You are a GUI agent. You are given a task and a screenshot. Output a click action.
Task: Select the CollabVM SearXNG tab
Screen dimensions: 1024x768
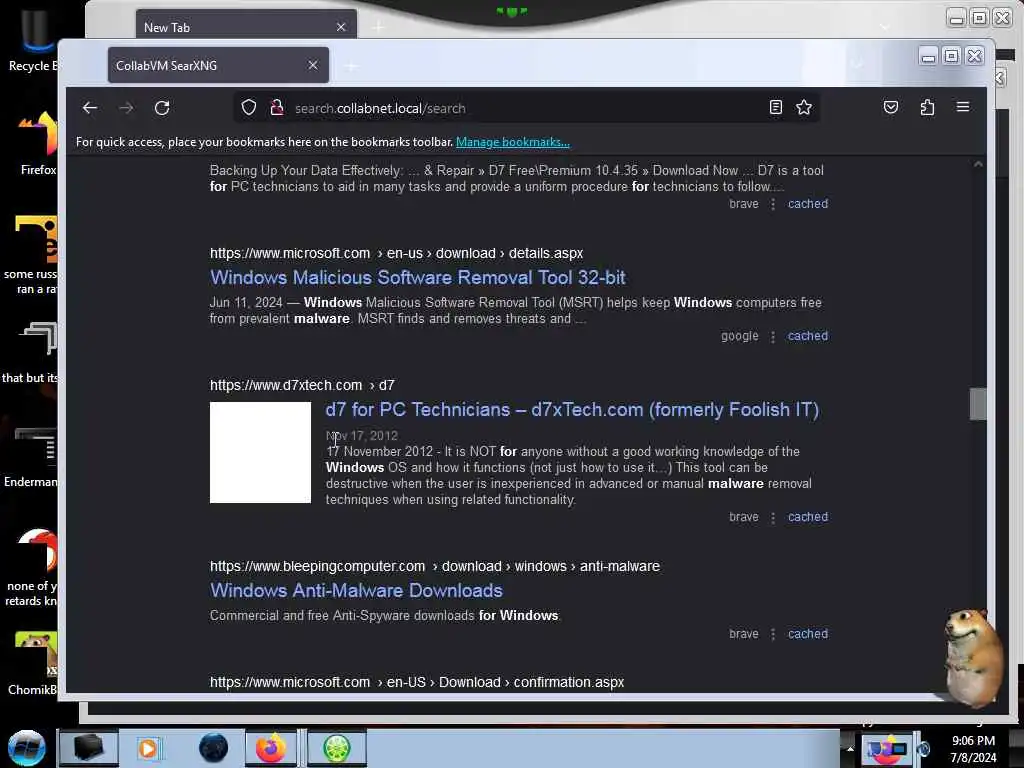[x=218, y=65]
